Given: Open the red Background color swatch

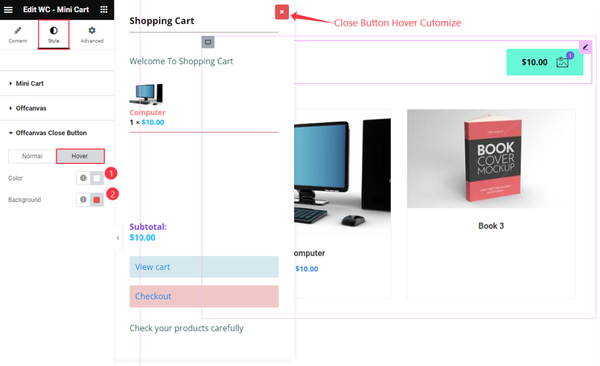Looking at the screenshot, I should [x=97, y=200].
